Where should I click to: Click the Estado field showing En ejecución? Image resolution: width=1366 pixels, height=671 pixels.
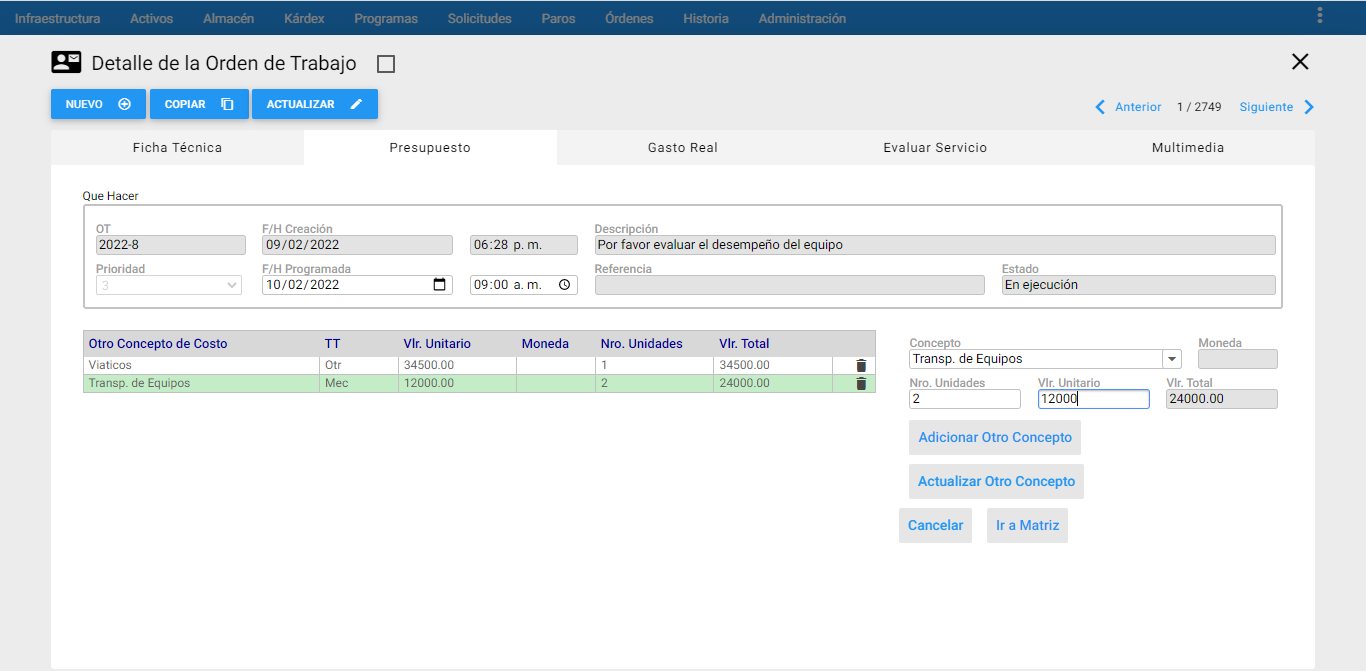(1139, 285)
